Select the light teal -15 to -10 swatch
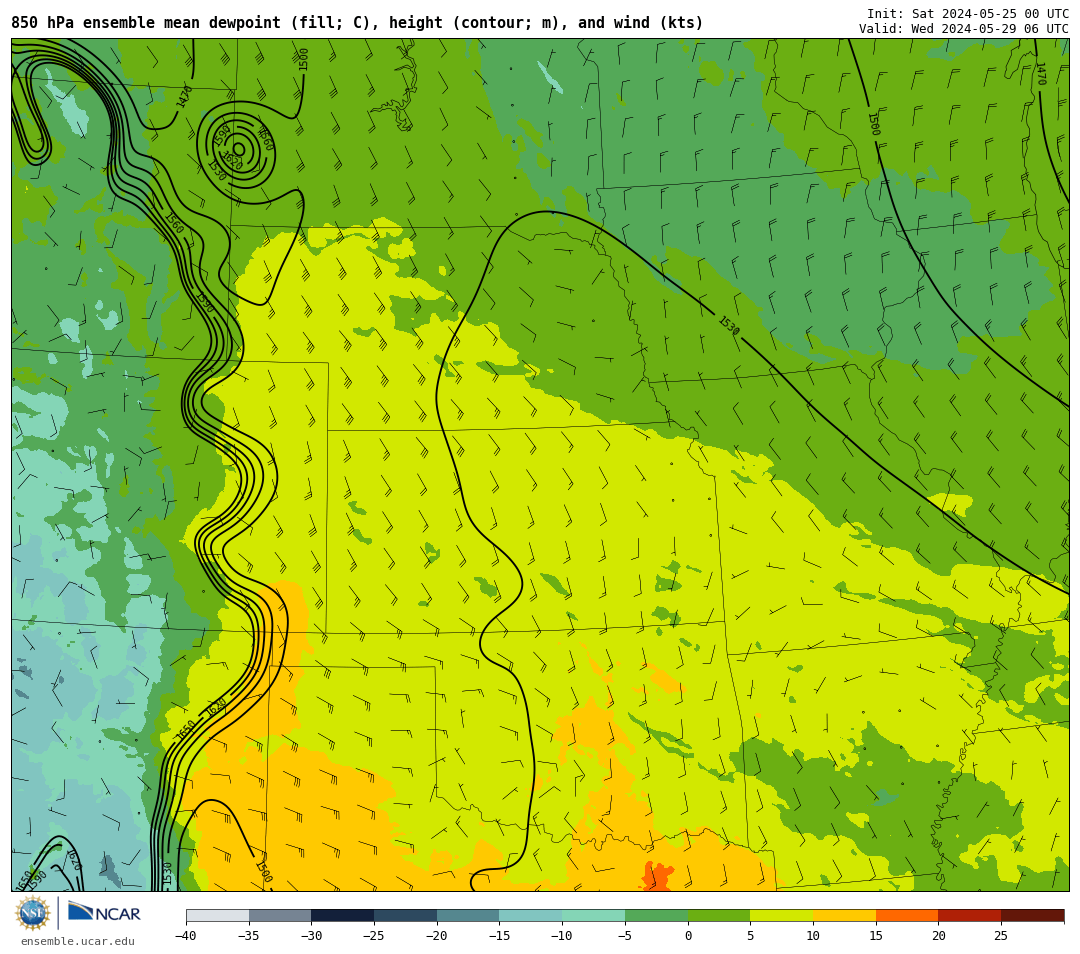The width and height of the screenshot is (1080, 954). pyautogui.click(x=531, y=916)
